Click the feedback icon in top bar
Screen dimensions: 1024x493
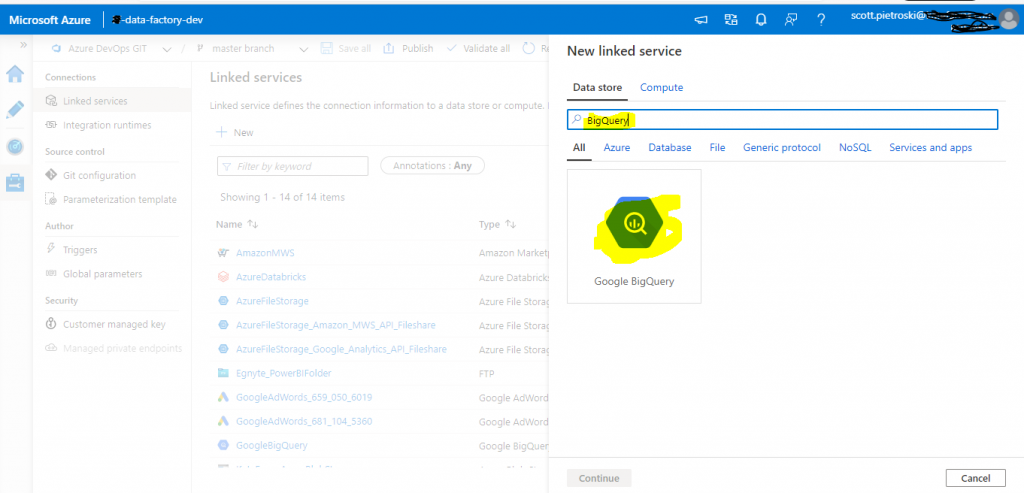(791, 20)
